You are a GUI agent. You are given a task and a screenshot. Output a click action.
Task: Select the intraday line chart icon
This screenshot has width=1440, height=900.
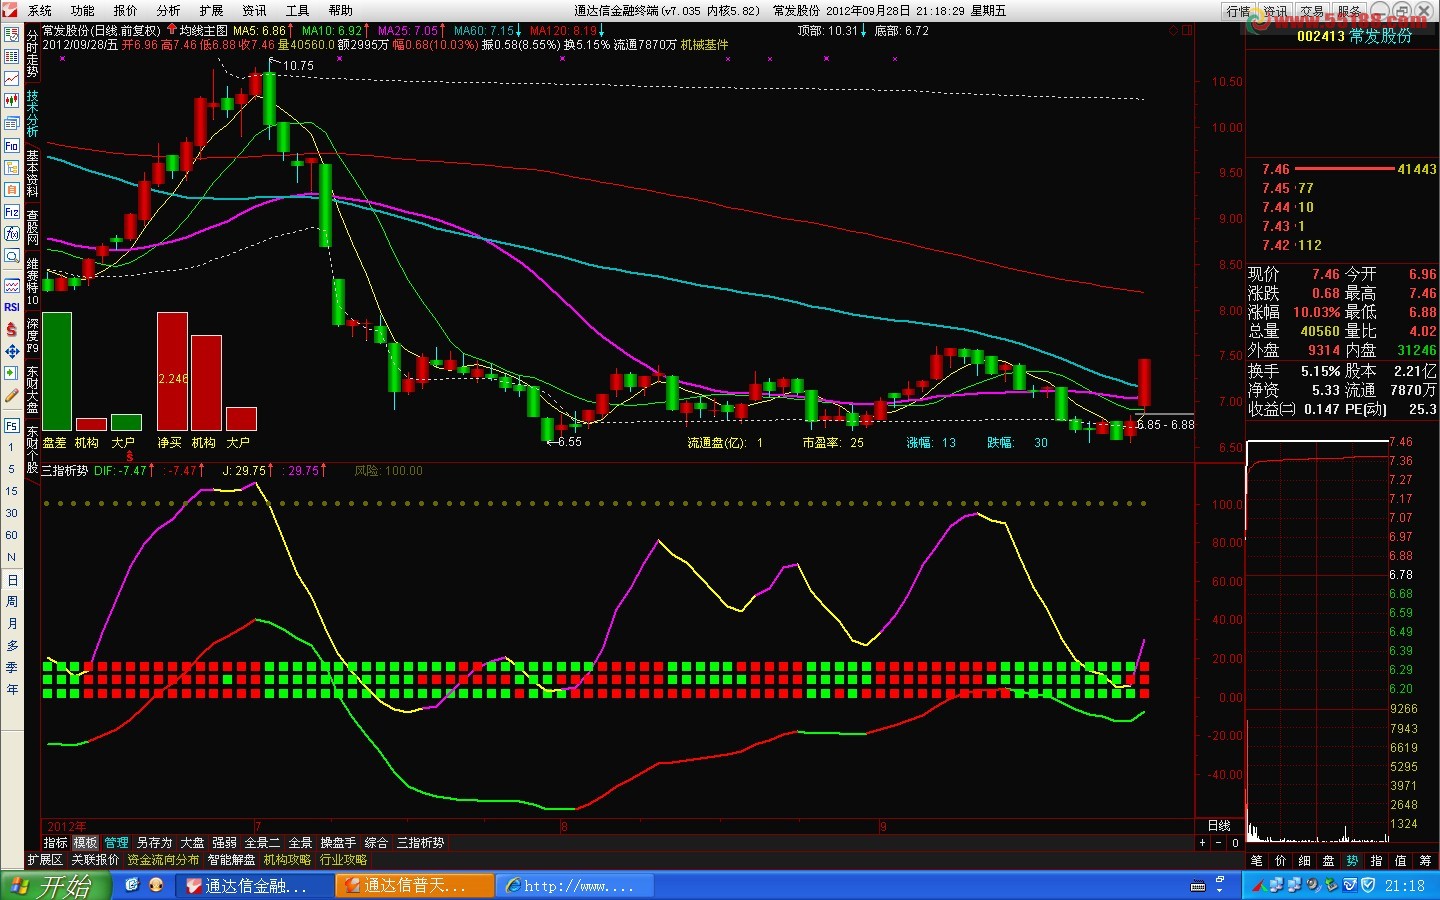point(12,78)
